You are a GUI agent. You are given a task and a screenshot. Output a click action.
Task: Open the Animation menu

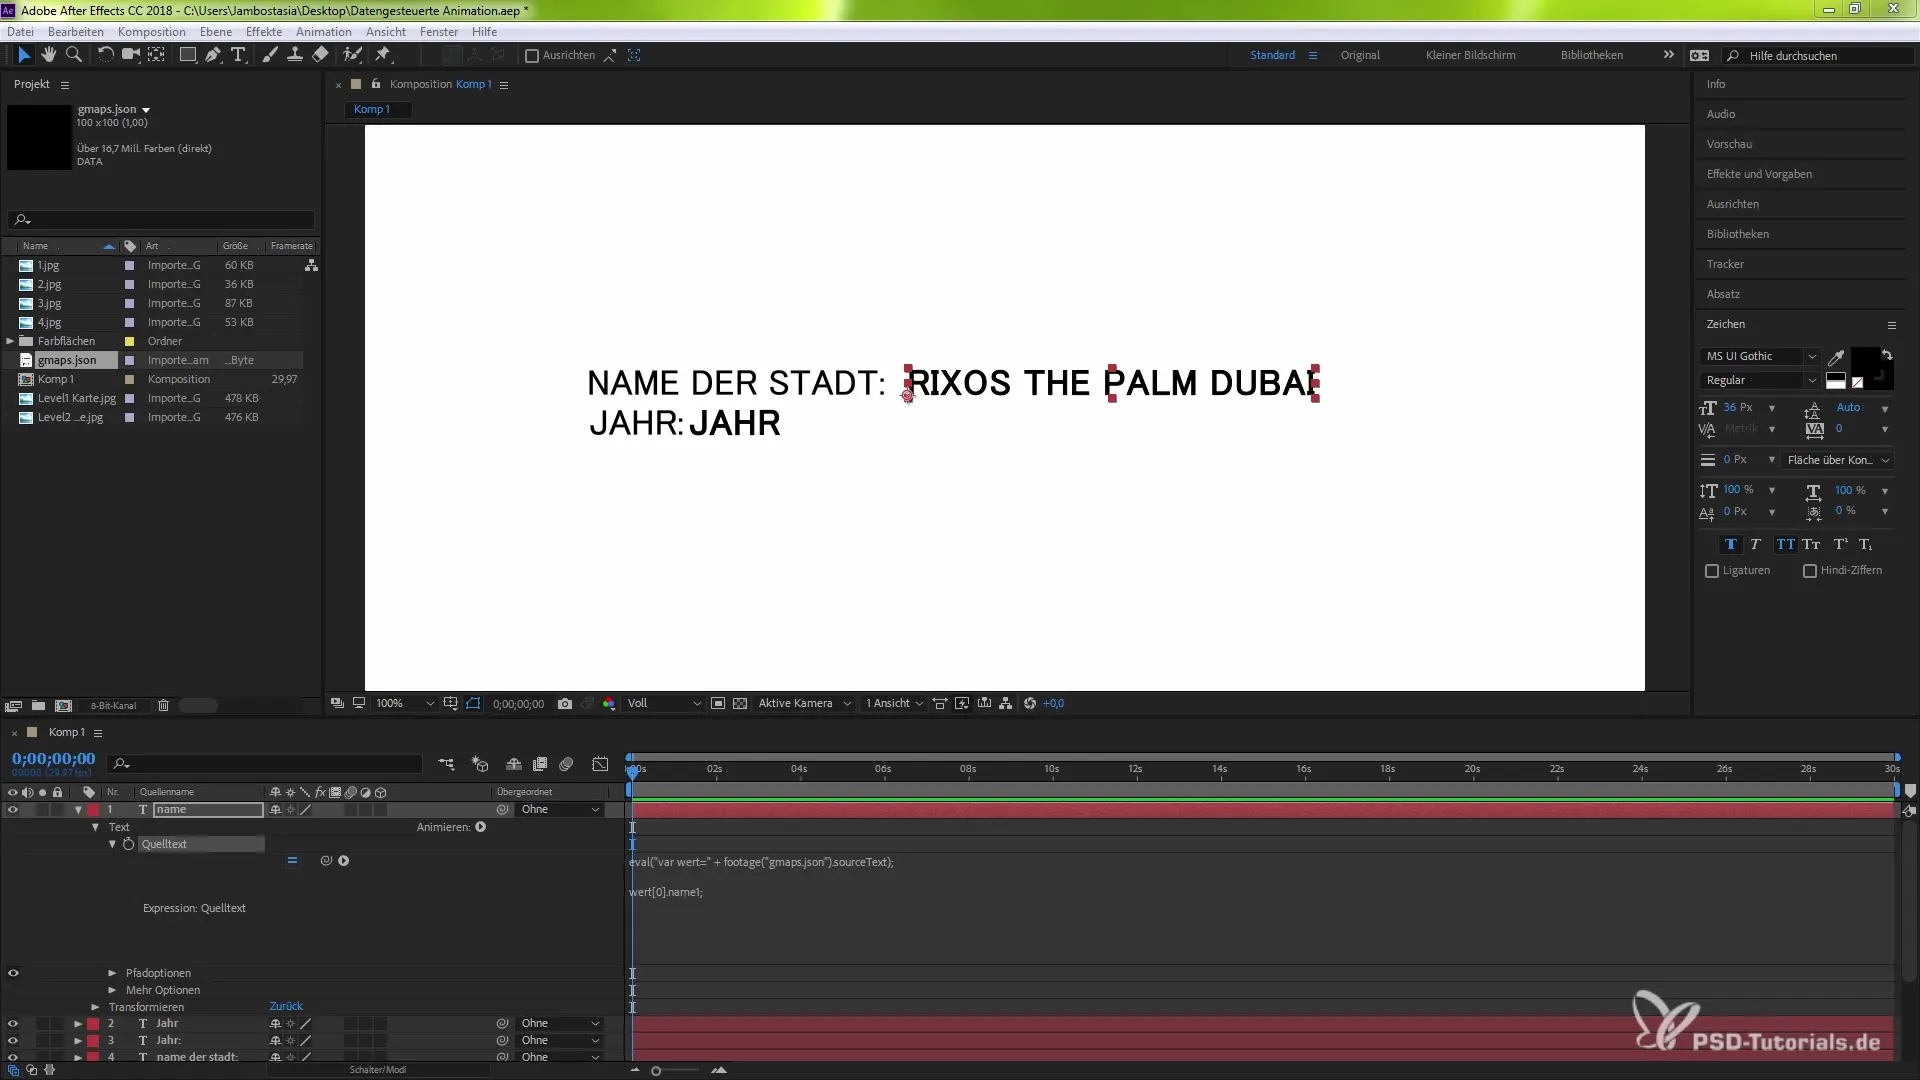pos(323,32)
